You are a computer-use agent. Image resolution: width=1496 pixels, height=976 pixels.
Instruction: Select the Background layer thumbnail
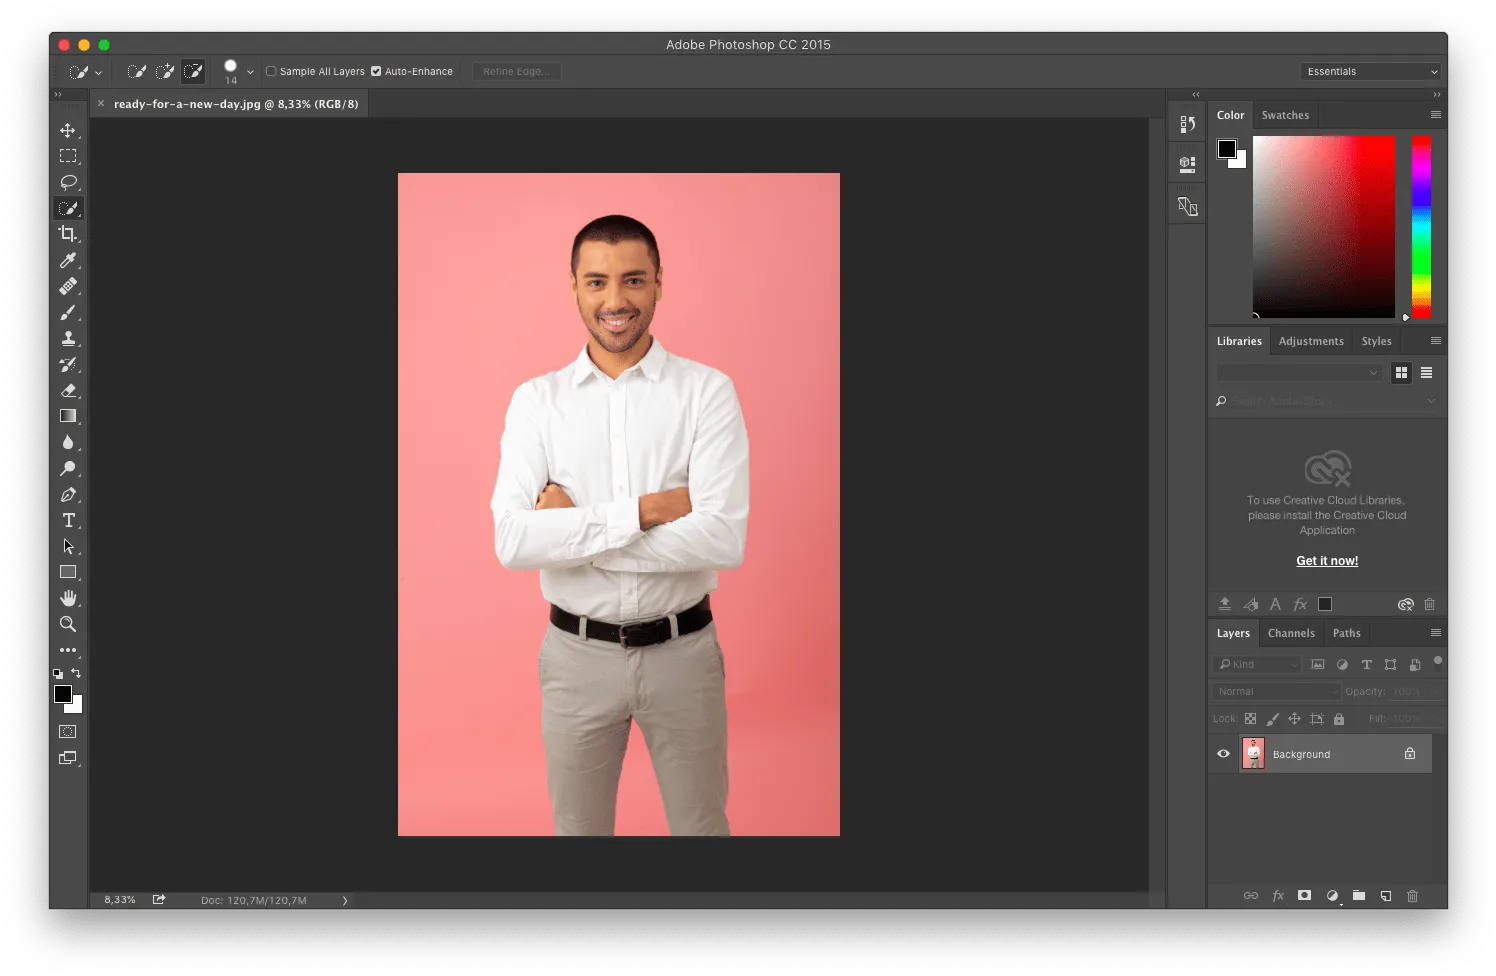click(1253, 753)
